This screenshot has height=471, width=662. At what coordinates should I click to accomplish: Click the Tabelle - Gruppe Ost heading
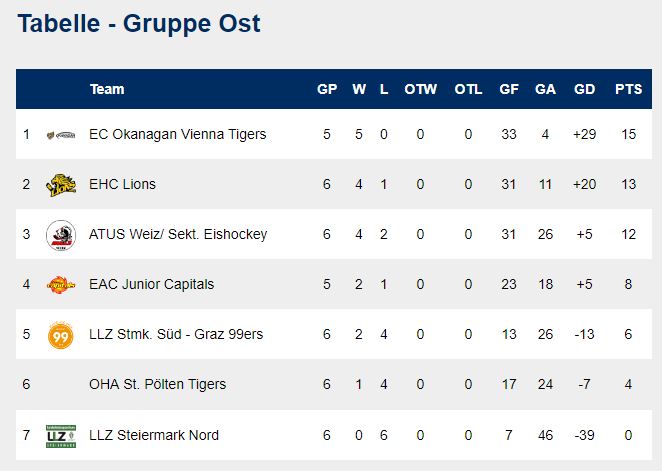point(139,24)
